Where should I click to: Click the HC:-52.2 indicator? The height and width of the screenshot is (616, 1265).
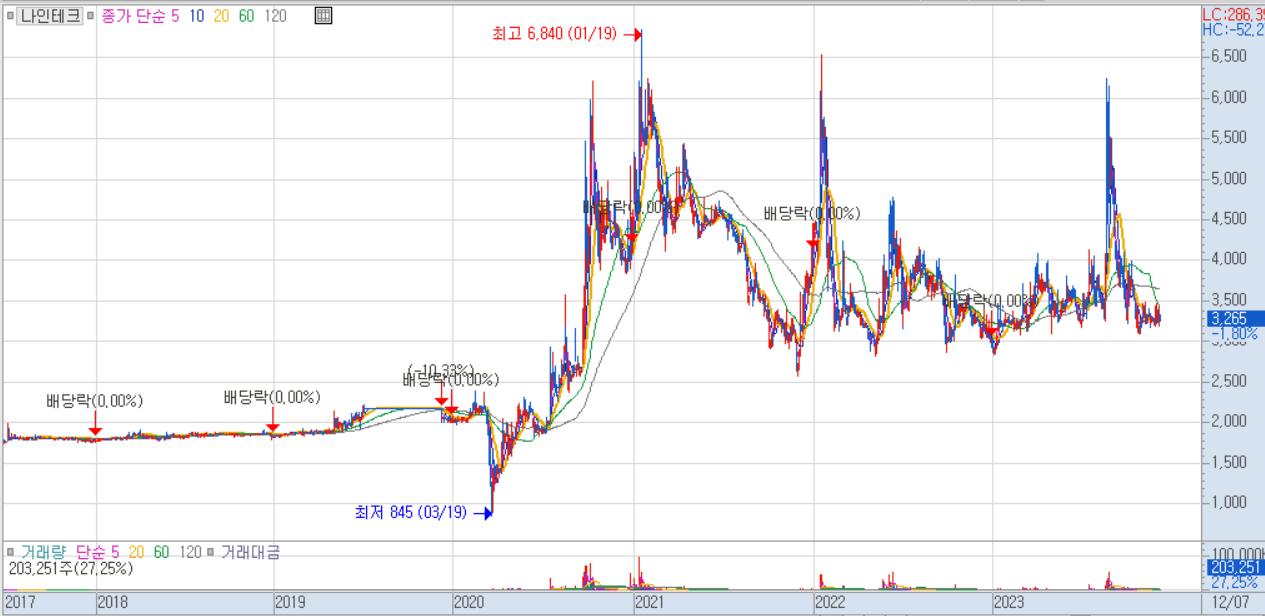click(x=1232, y=30)
